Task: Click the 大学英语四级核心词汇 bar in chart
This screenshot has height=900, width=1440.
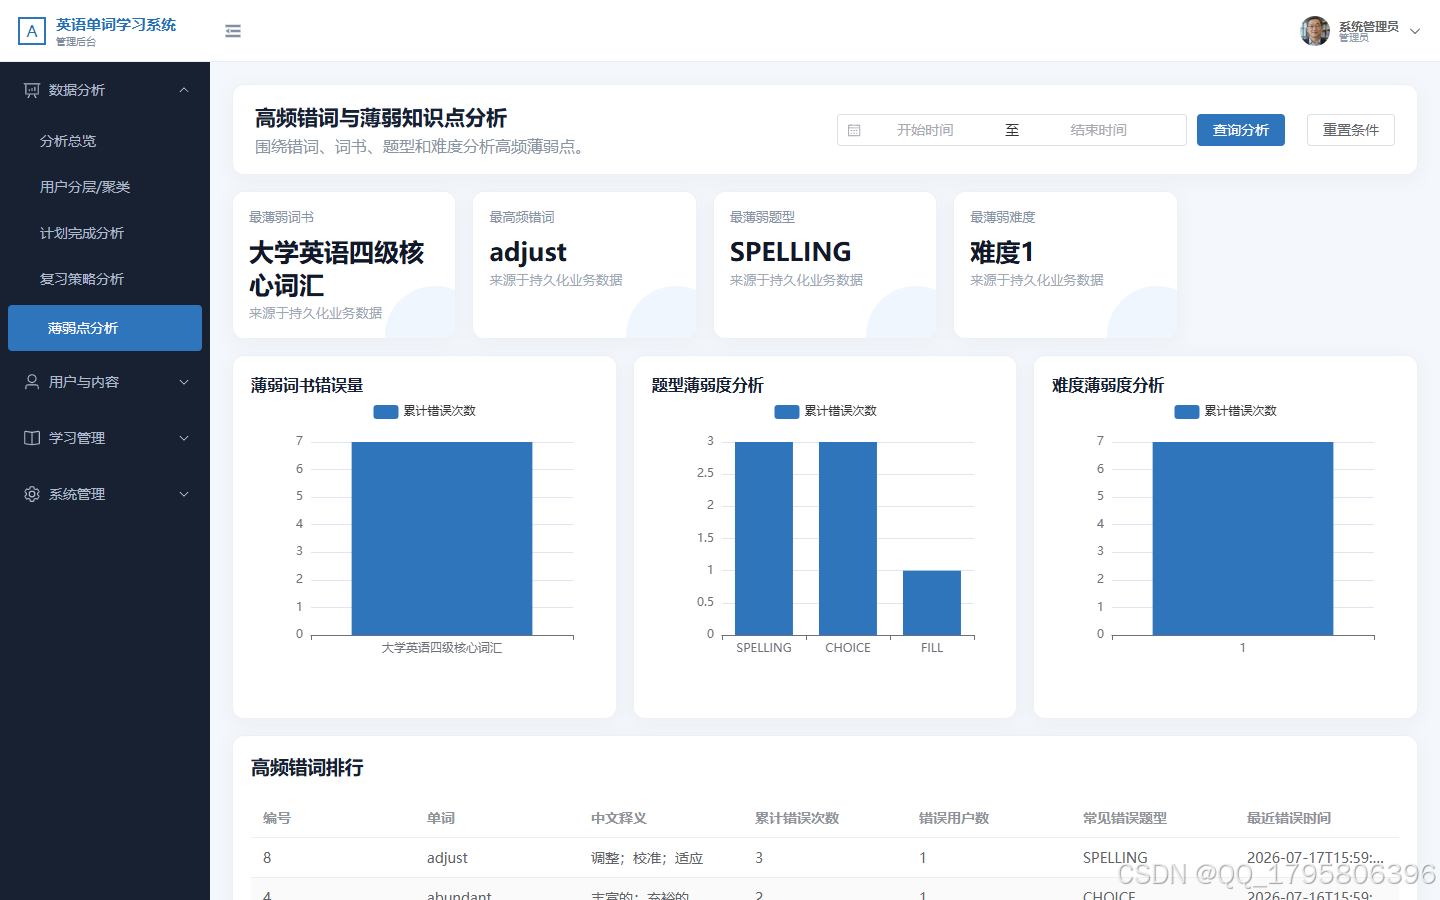Action: point(442,538)
